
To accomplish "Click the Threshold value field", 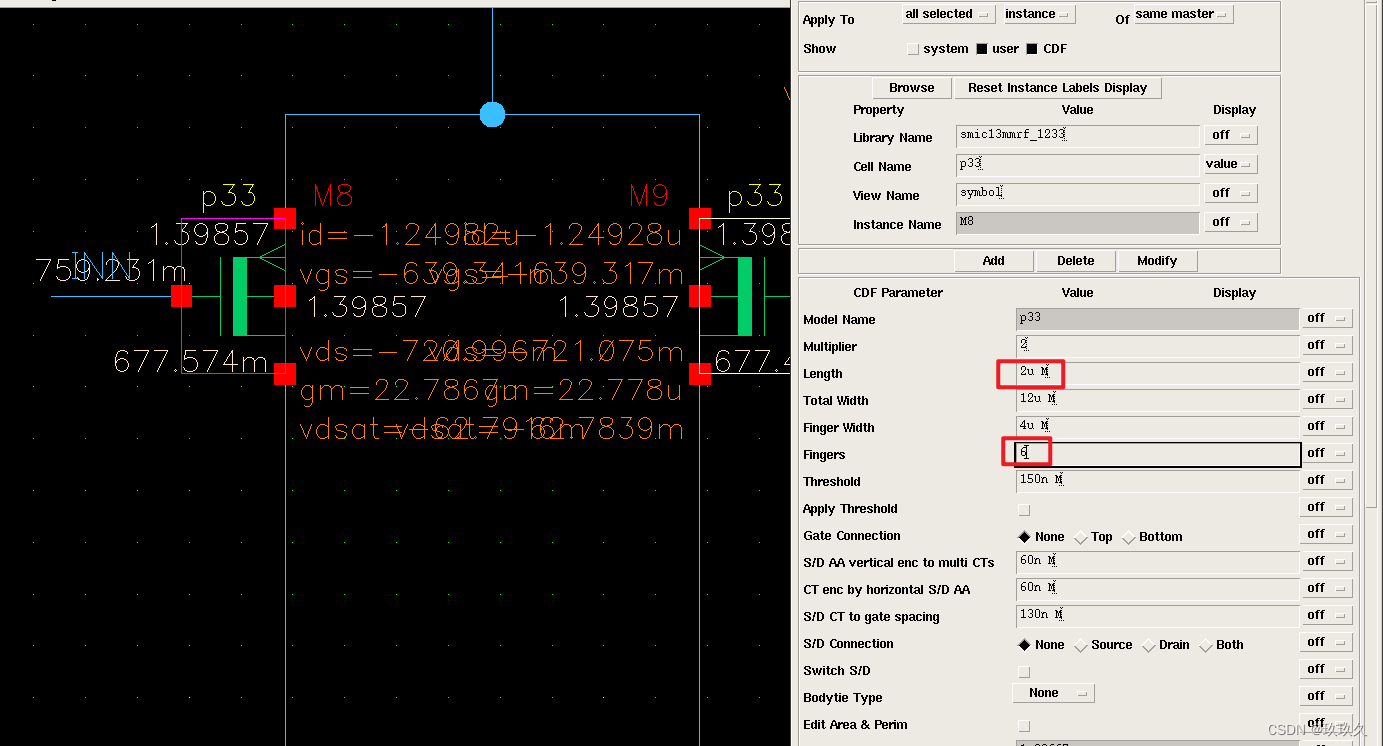I will (1157, 481).
